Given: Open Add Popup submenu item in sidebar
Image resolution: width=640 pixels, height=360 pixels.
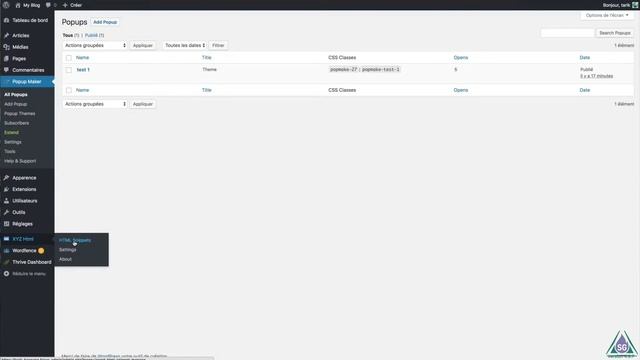Looking at the screenshot, I should 16,104.
